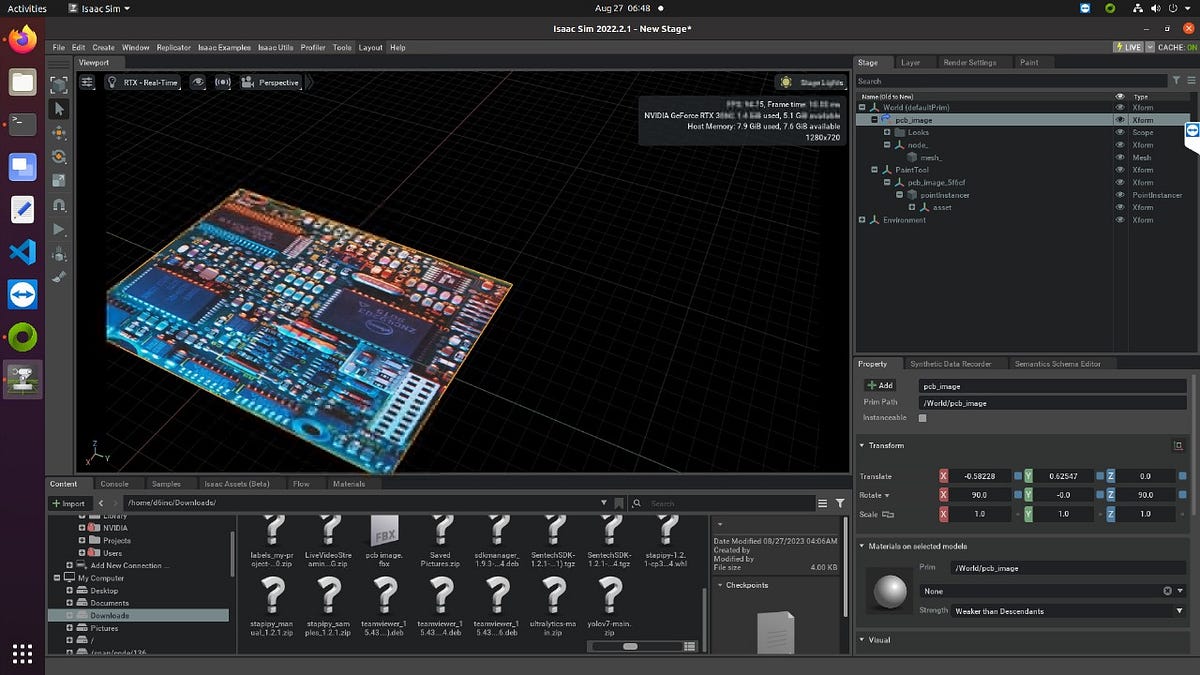Toggle visibility of Environment prim

(1120, 220)
